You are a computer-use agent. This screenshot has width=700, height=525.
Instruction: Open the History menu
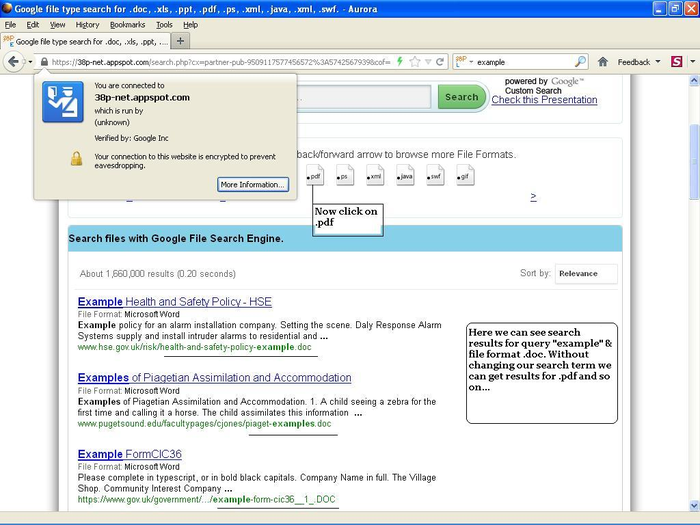(x=87, y=25)
